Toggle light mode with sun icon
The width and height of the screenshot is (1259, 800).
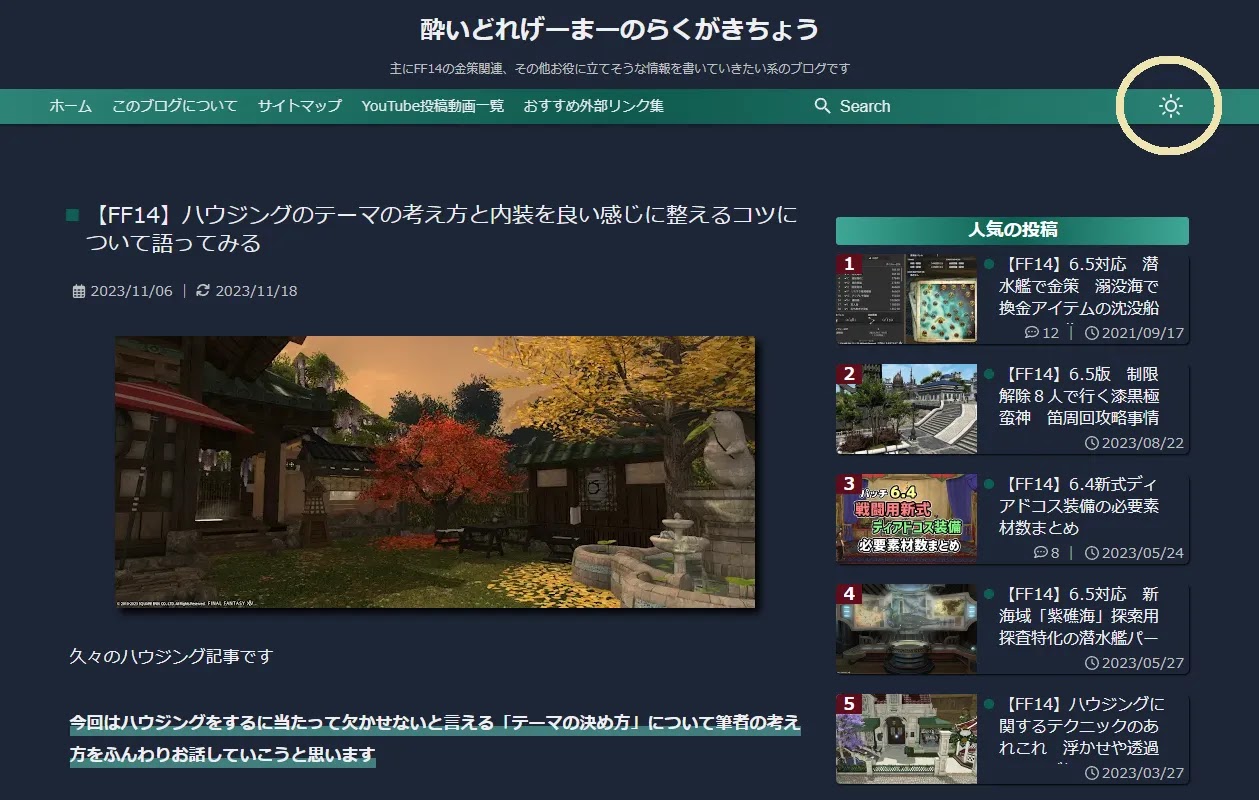pyautogui.click(x=1170, y=106)
